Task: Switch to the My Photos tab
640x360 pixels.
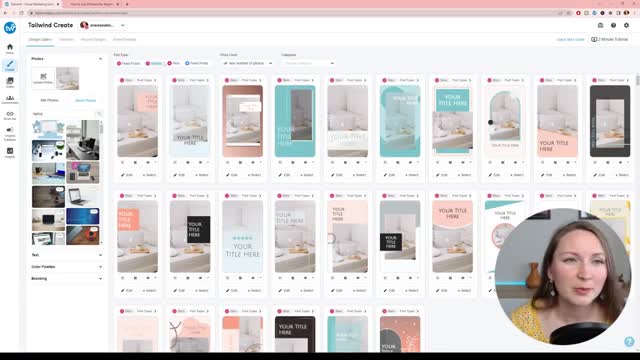Action: 49,100
